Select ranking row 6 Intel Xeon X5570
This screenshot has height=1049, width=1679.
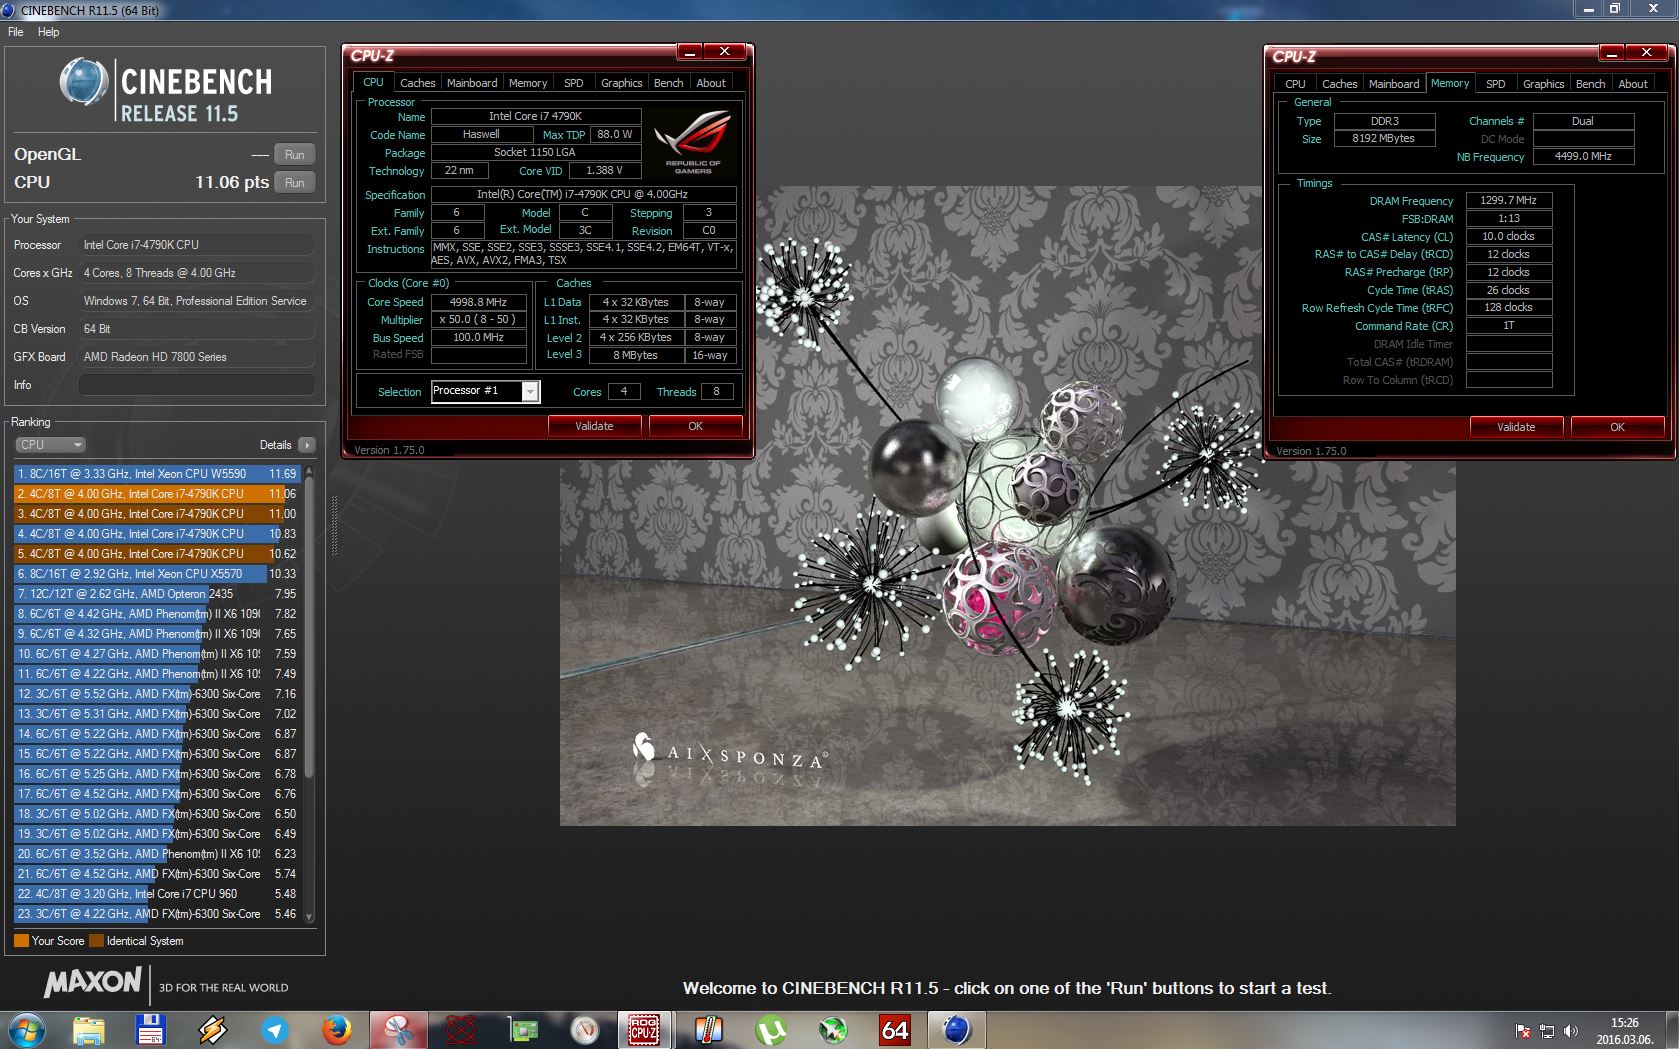[155, 574]
